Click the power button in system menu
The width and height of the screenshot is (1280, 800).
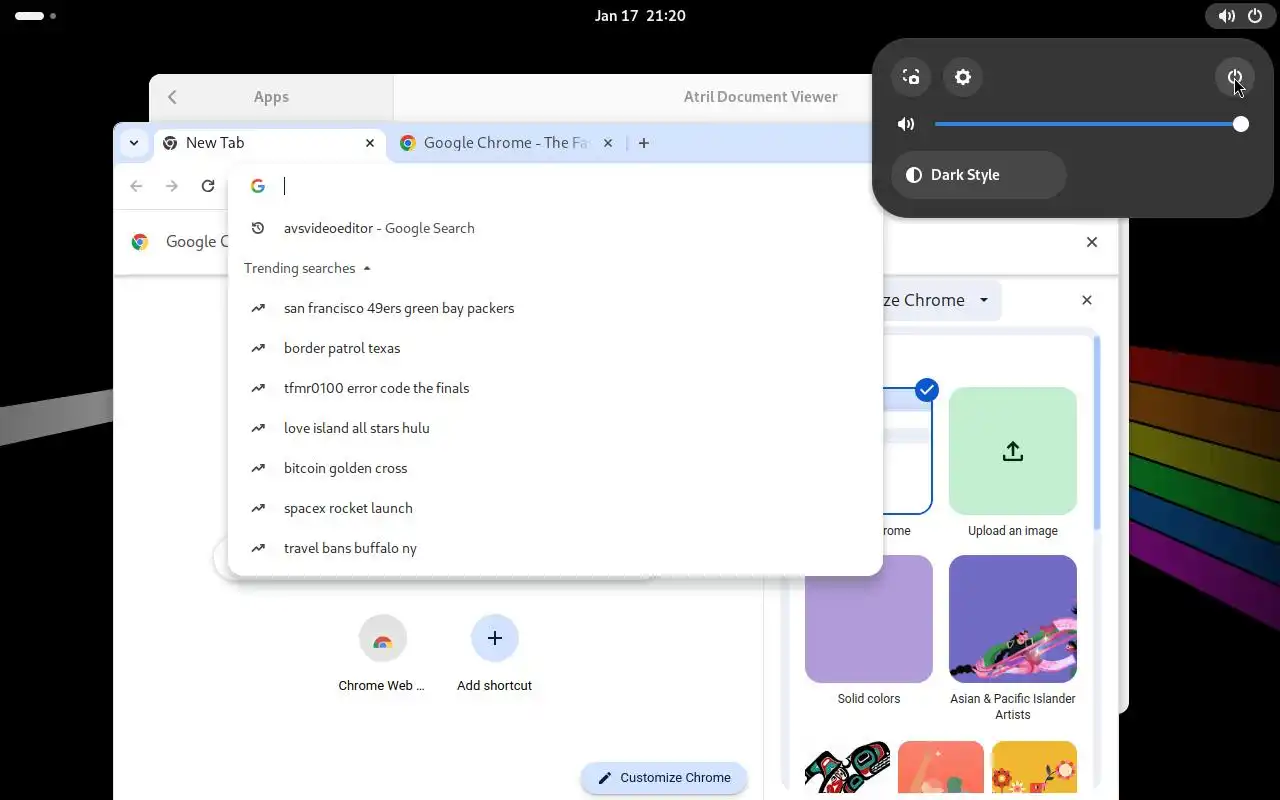[x=1235, y=77]
